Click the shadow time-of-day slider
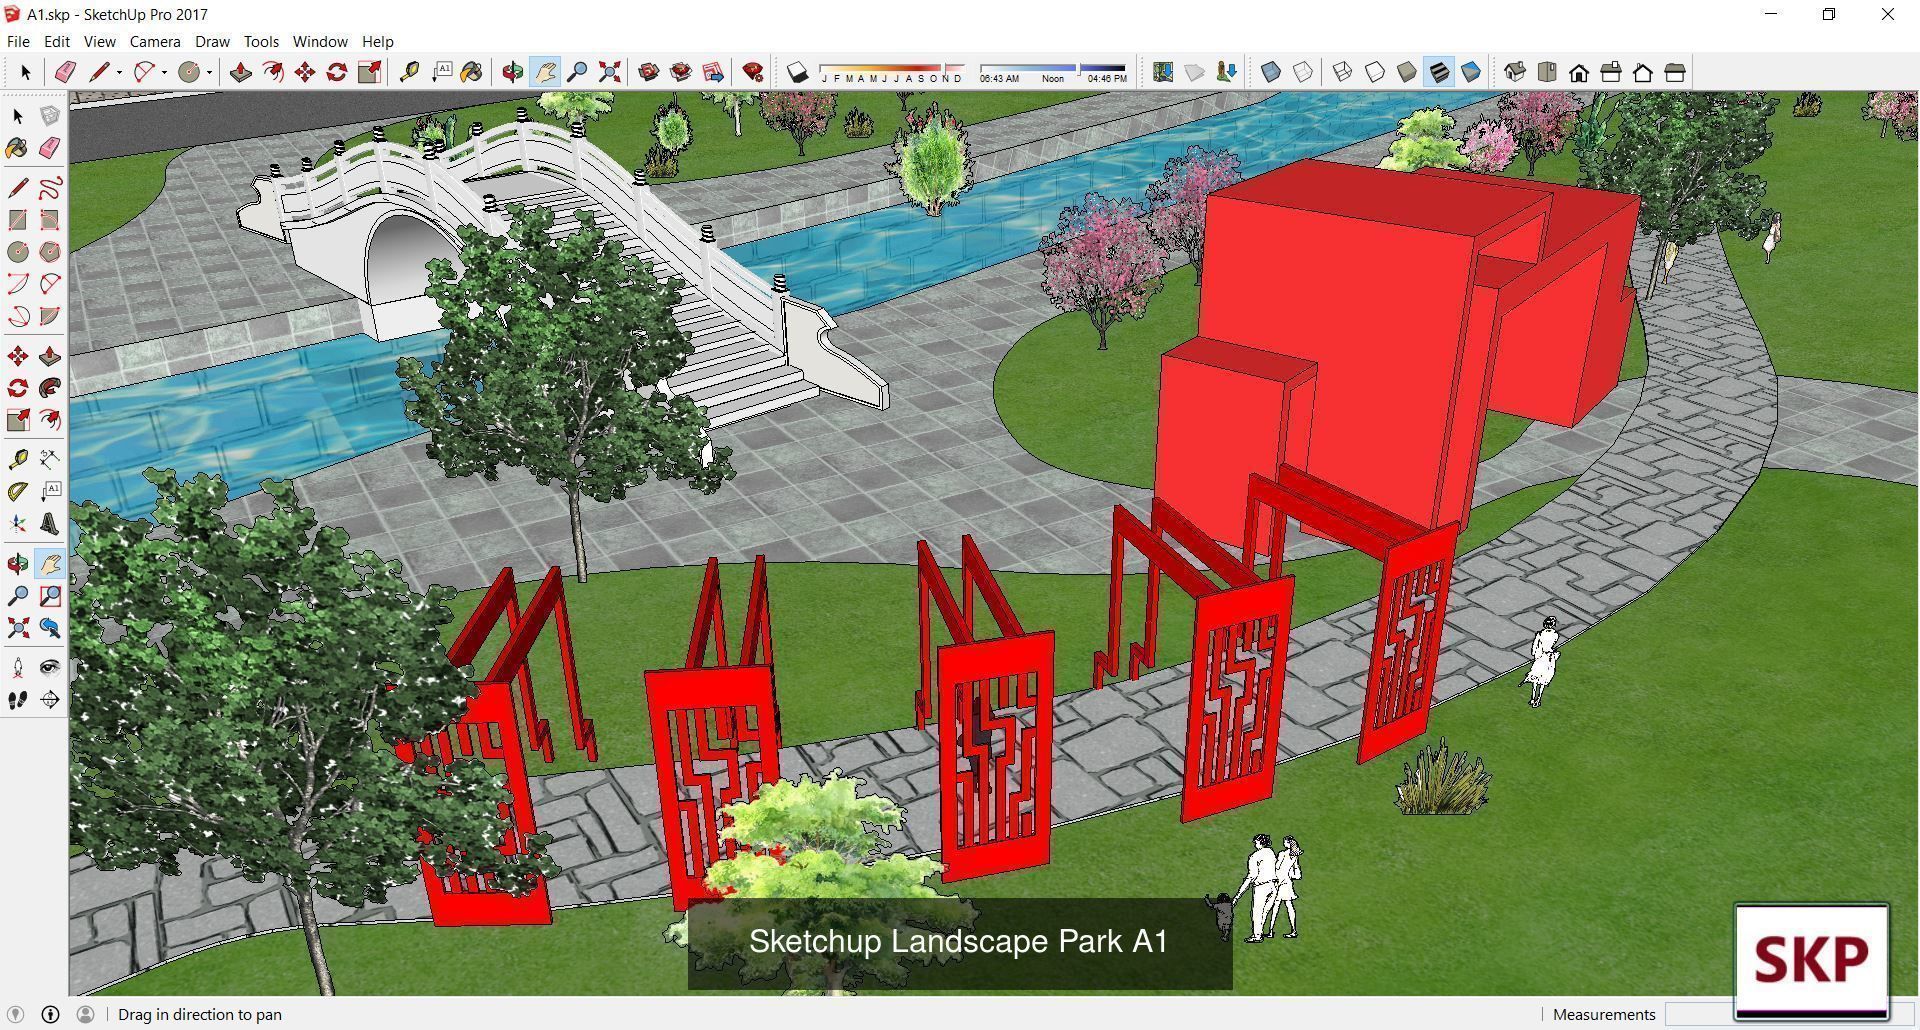Image resolution: width=1920 pixels, height=1030 pixels. [1052, 72]
